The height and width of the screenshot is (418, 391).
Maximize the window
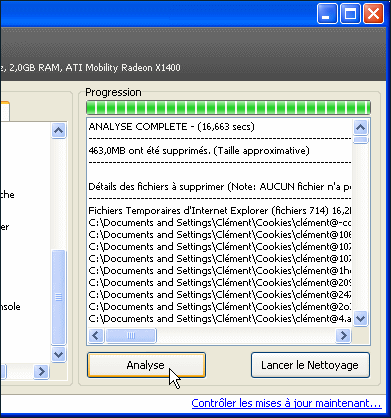click(x=350, y=14)
